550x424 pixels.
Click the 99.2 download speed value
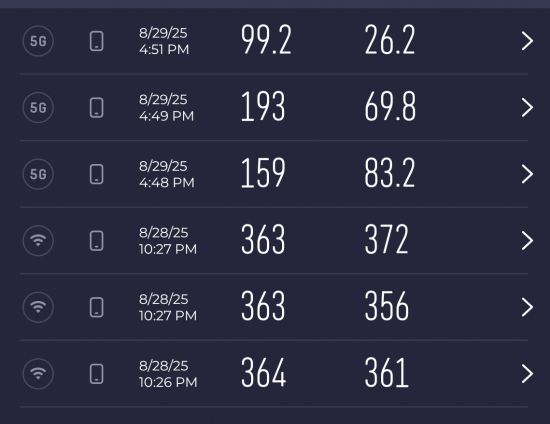[x=266, y=40]
